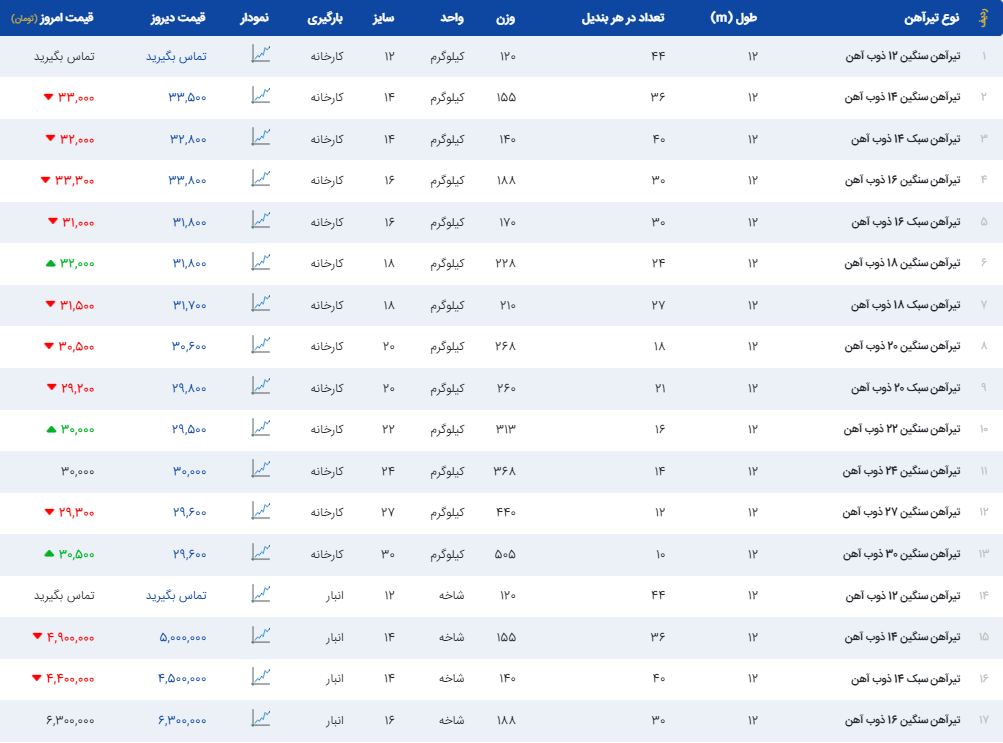View chart icon for row 8
Image resolution: width=1003 pixels, height=743 pixels.
pos(261,345)
